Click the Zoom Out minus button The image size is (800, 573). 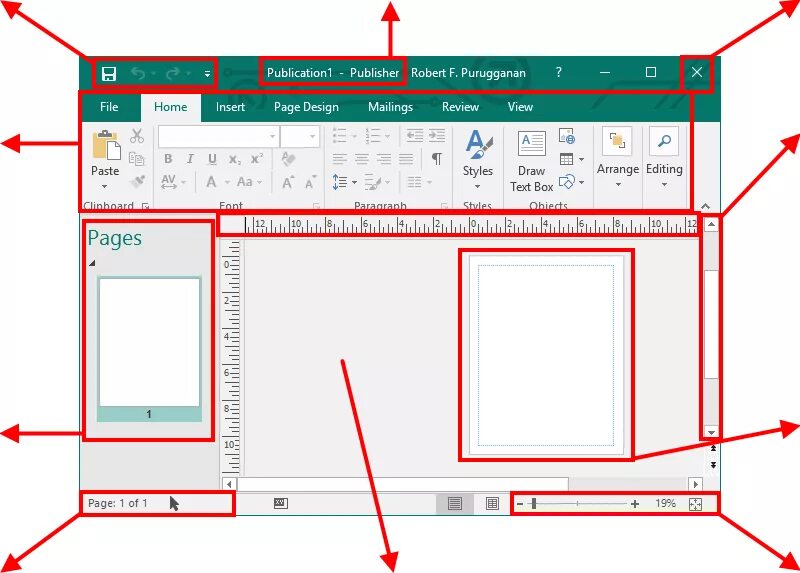520,504
